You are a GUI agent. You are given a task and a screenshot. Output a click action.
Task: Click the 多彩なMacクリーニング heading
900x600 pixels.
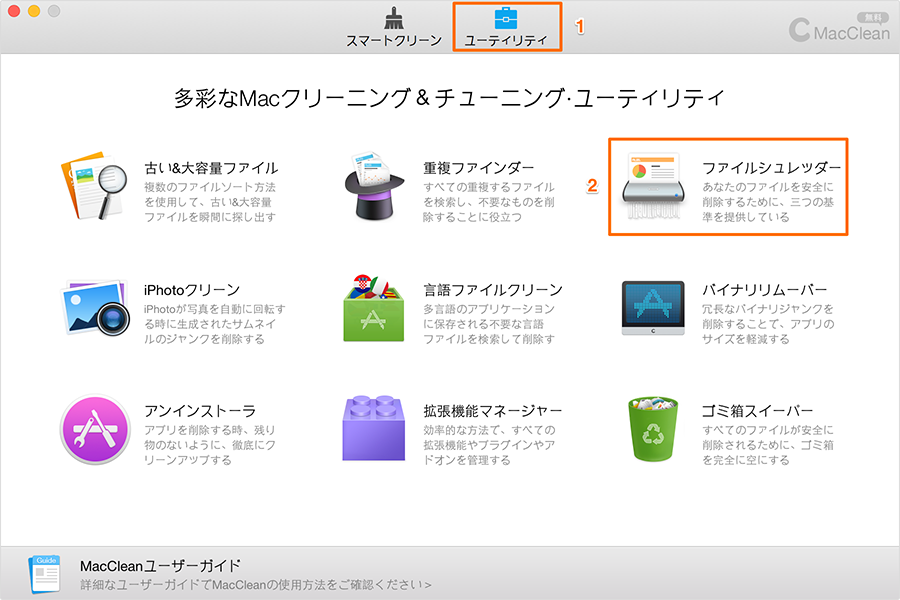(449, 98)
